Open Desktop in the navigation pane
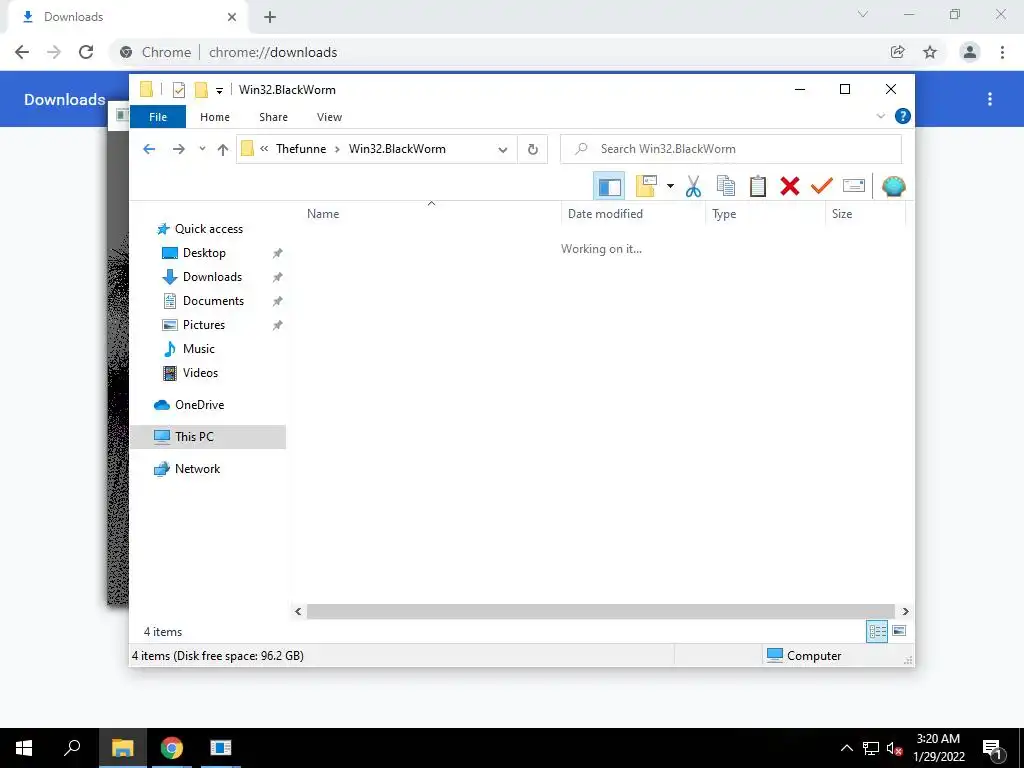 [204, 253]
